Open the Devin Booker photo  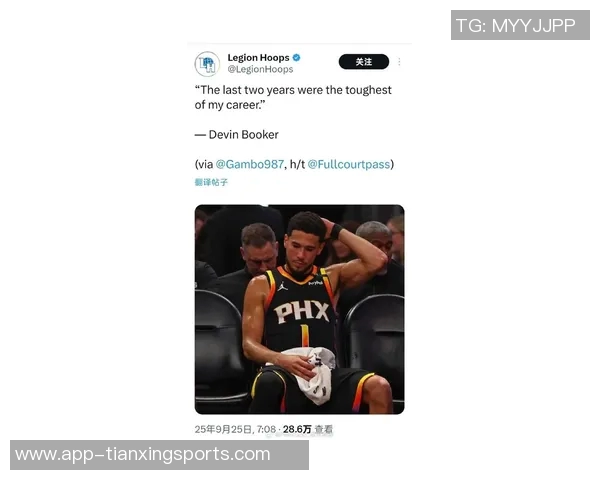[299, 309]
